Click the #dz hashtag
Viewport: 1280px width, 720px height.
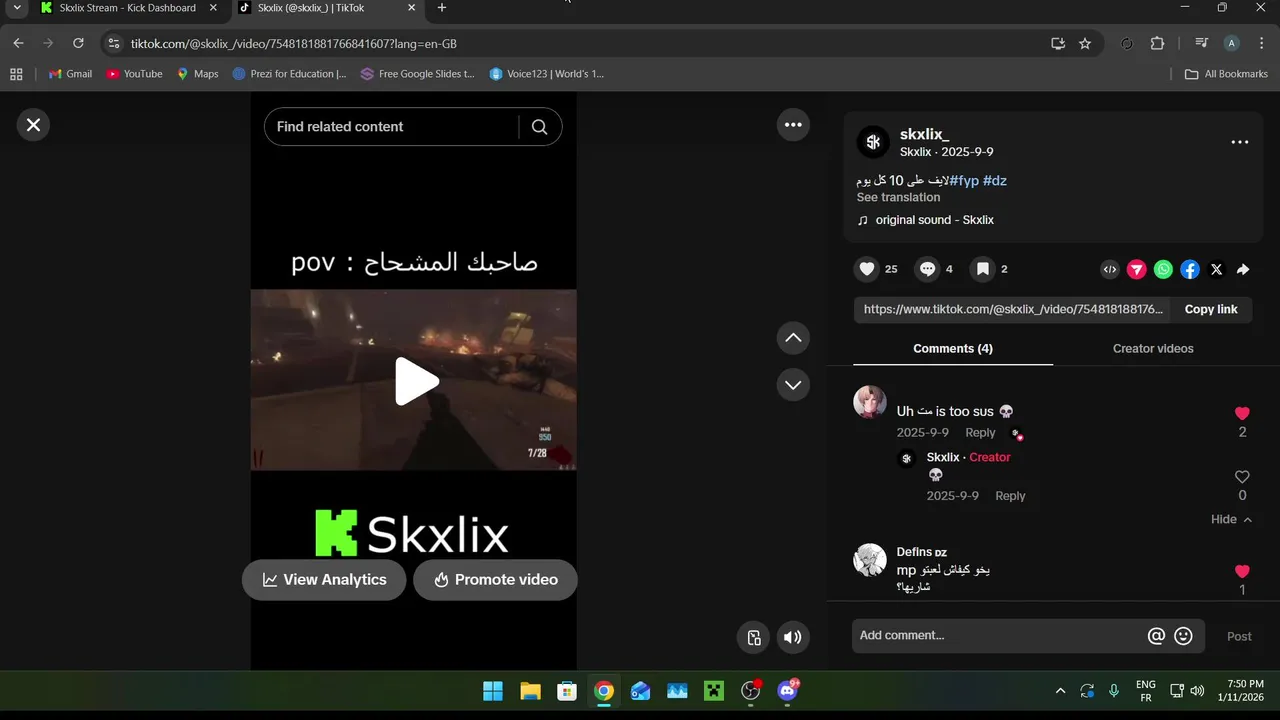coord(995,181)
